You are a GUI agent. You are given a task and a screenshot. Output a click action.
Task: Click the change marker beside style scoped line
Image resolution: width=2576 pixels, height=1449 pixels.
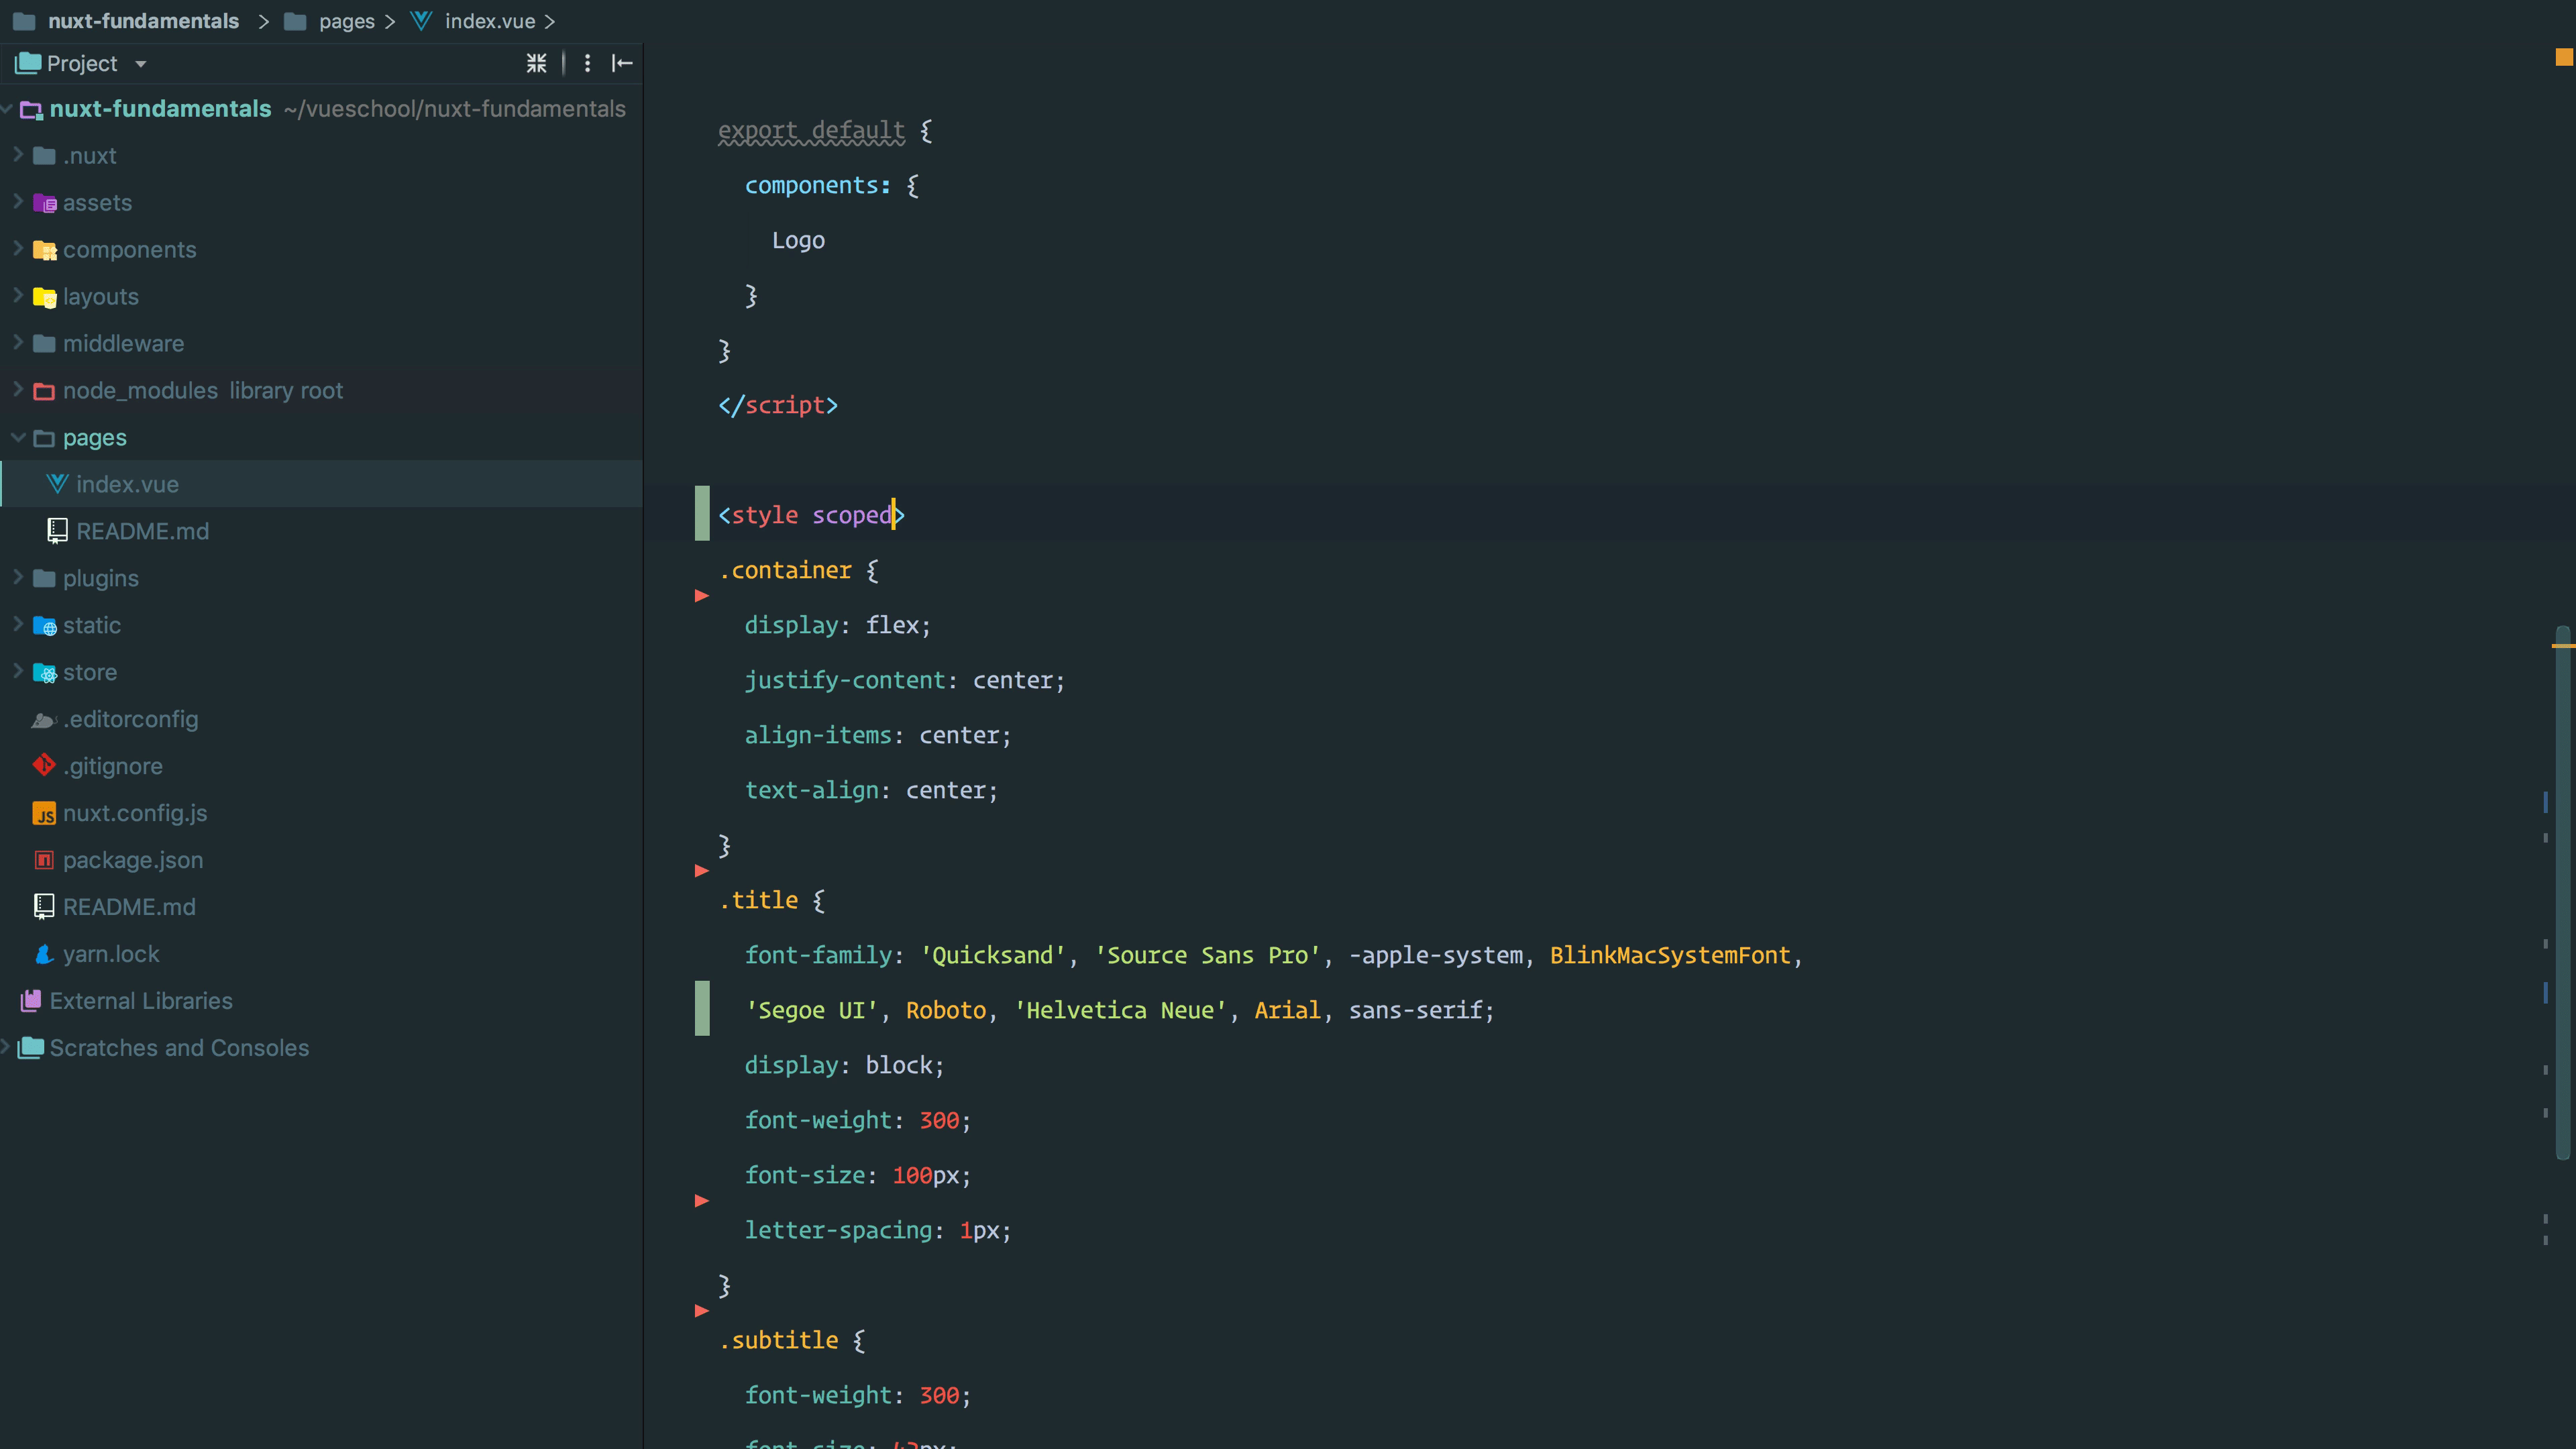(702, 513)
